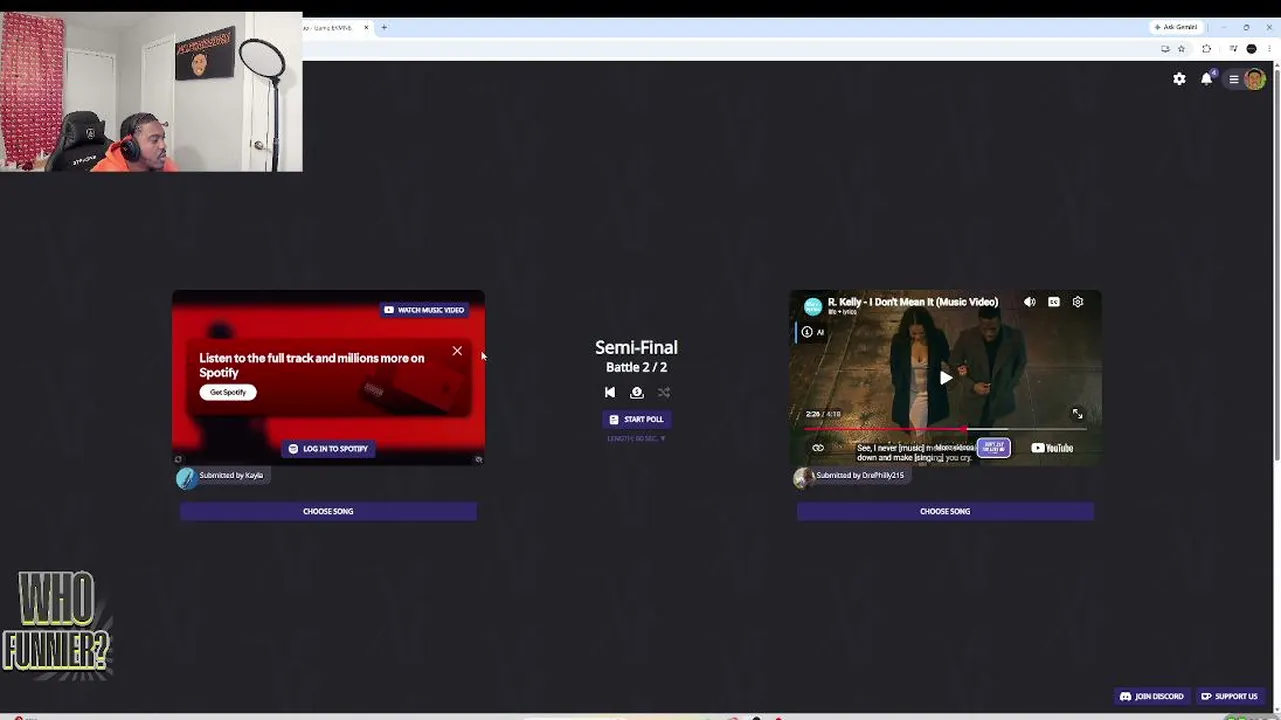The image size is (1281, 720).
Task: Toggle closed captions on YouTube player
Action: 1054,302
